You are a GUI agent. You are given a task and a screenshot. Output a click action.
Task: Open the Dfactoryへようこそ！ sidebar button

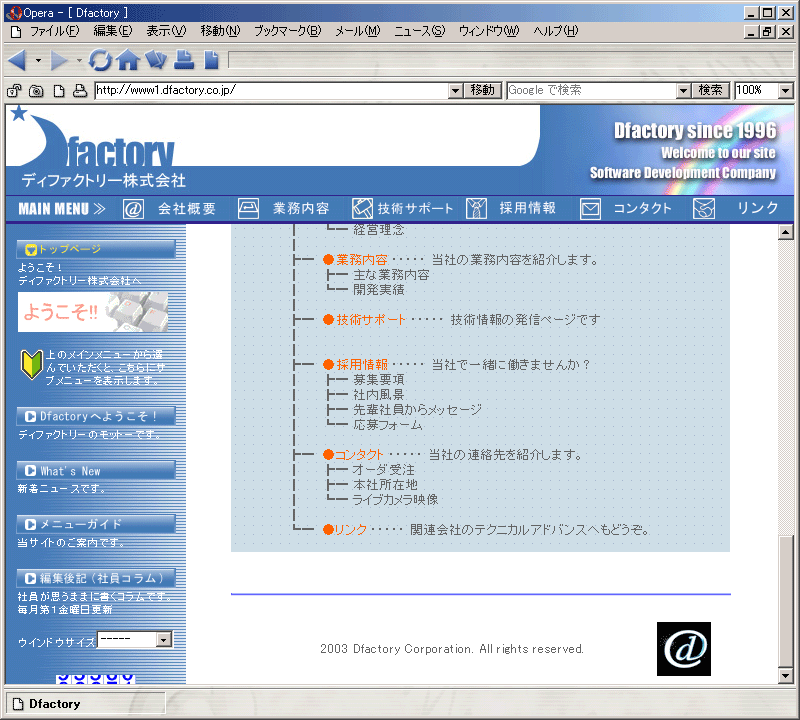(96, 416)
